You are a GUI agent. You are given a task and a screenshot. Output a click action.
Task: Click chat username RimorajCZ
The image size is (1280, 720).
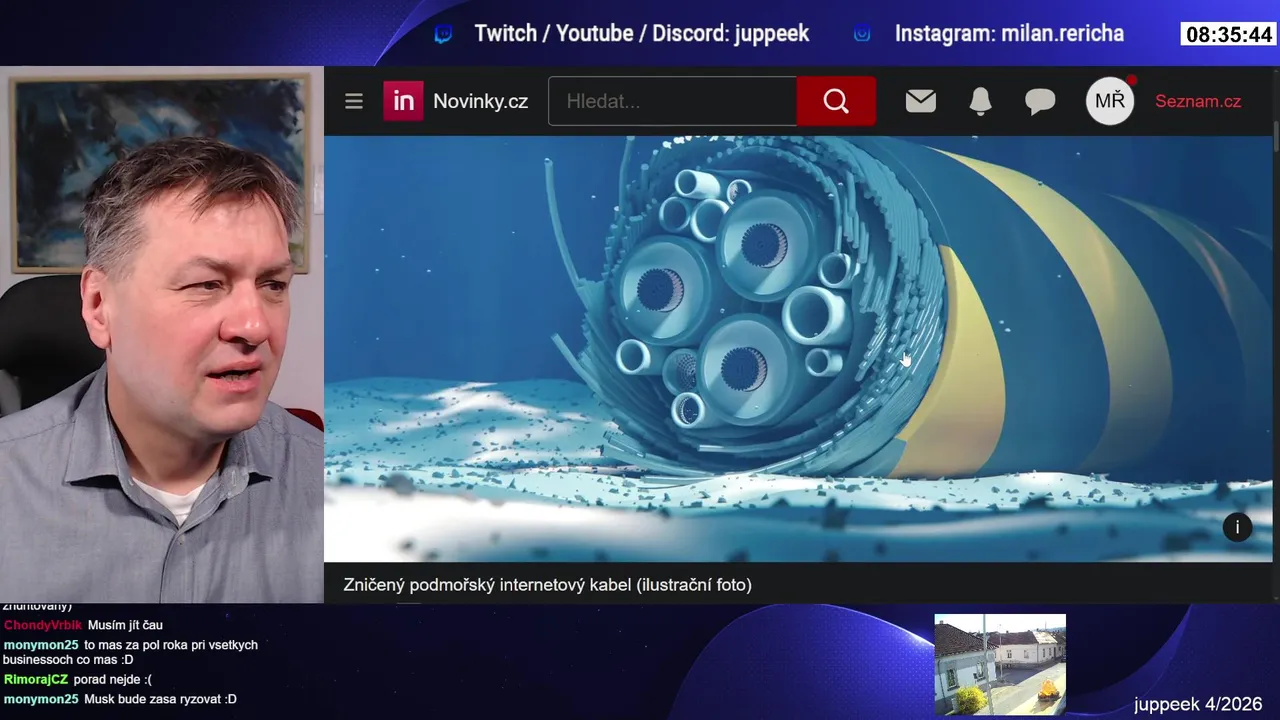(x=36, y=680)
